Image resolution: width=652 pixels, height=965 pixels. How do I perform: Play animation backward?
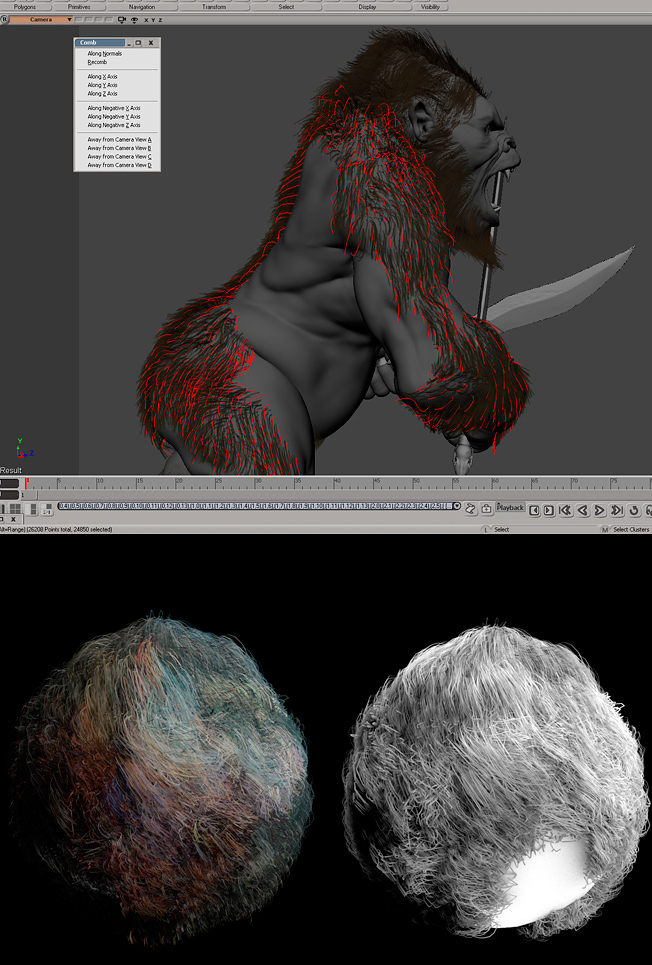(x=582, y=510)
